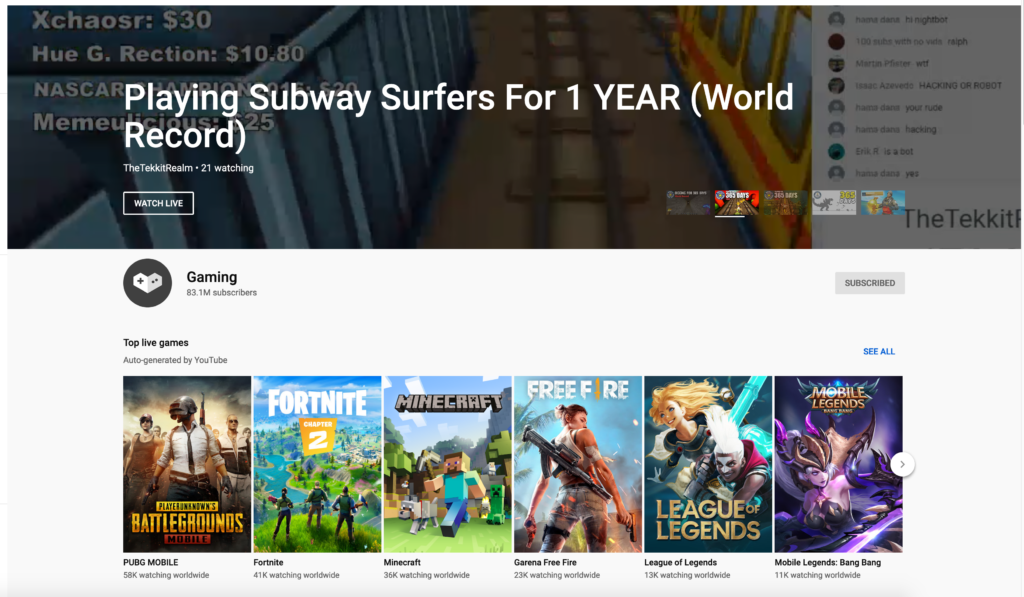Select the dinosaur game 365 Days carousel thumbnail
This screenshot has width=1024, height=597.
[x=834, y=202]
